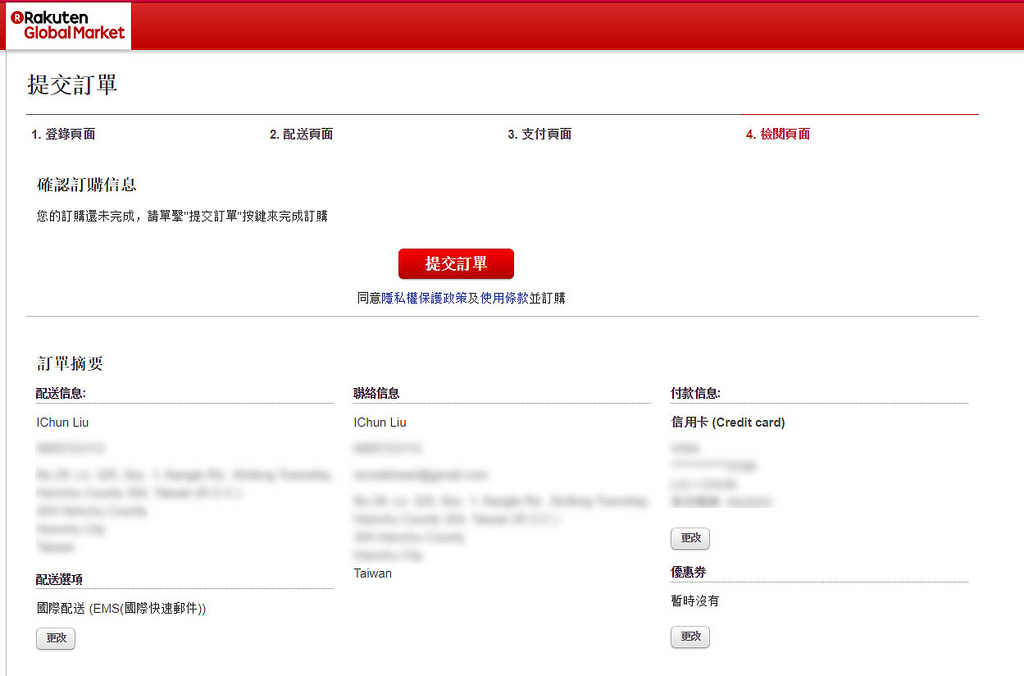The height and width of the screenshot is (676, 1024).
Task: Open the 隱私權保護政策 privacy policy link
Action: click(x=424, y=298)
